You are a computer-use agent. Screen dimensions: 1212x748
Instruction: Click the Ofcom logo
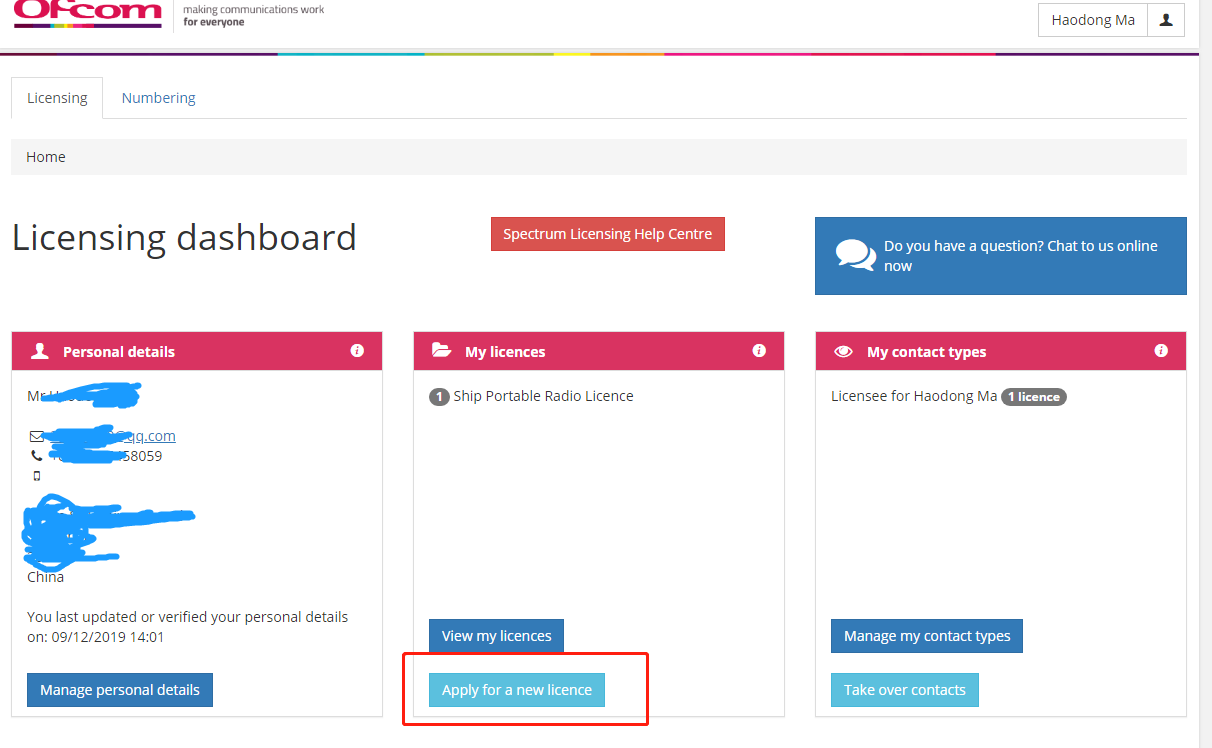[88, 13]
